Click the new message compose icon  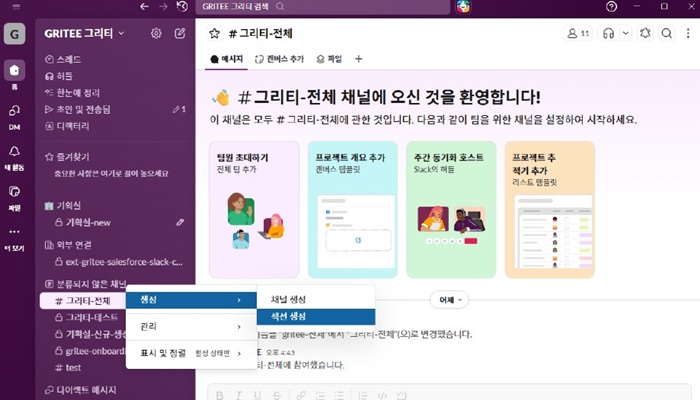[180, 33]
